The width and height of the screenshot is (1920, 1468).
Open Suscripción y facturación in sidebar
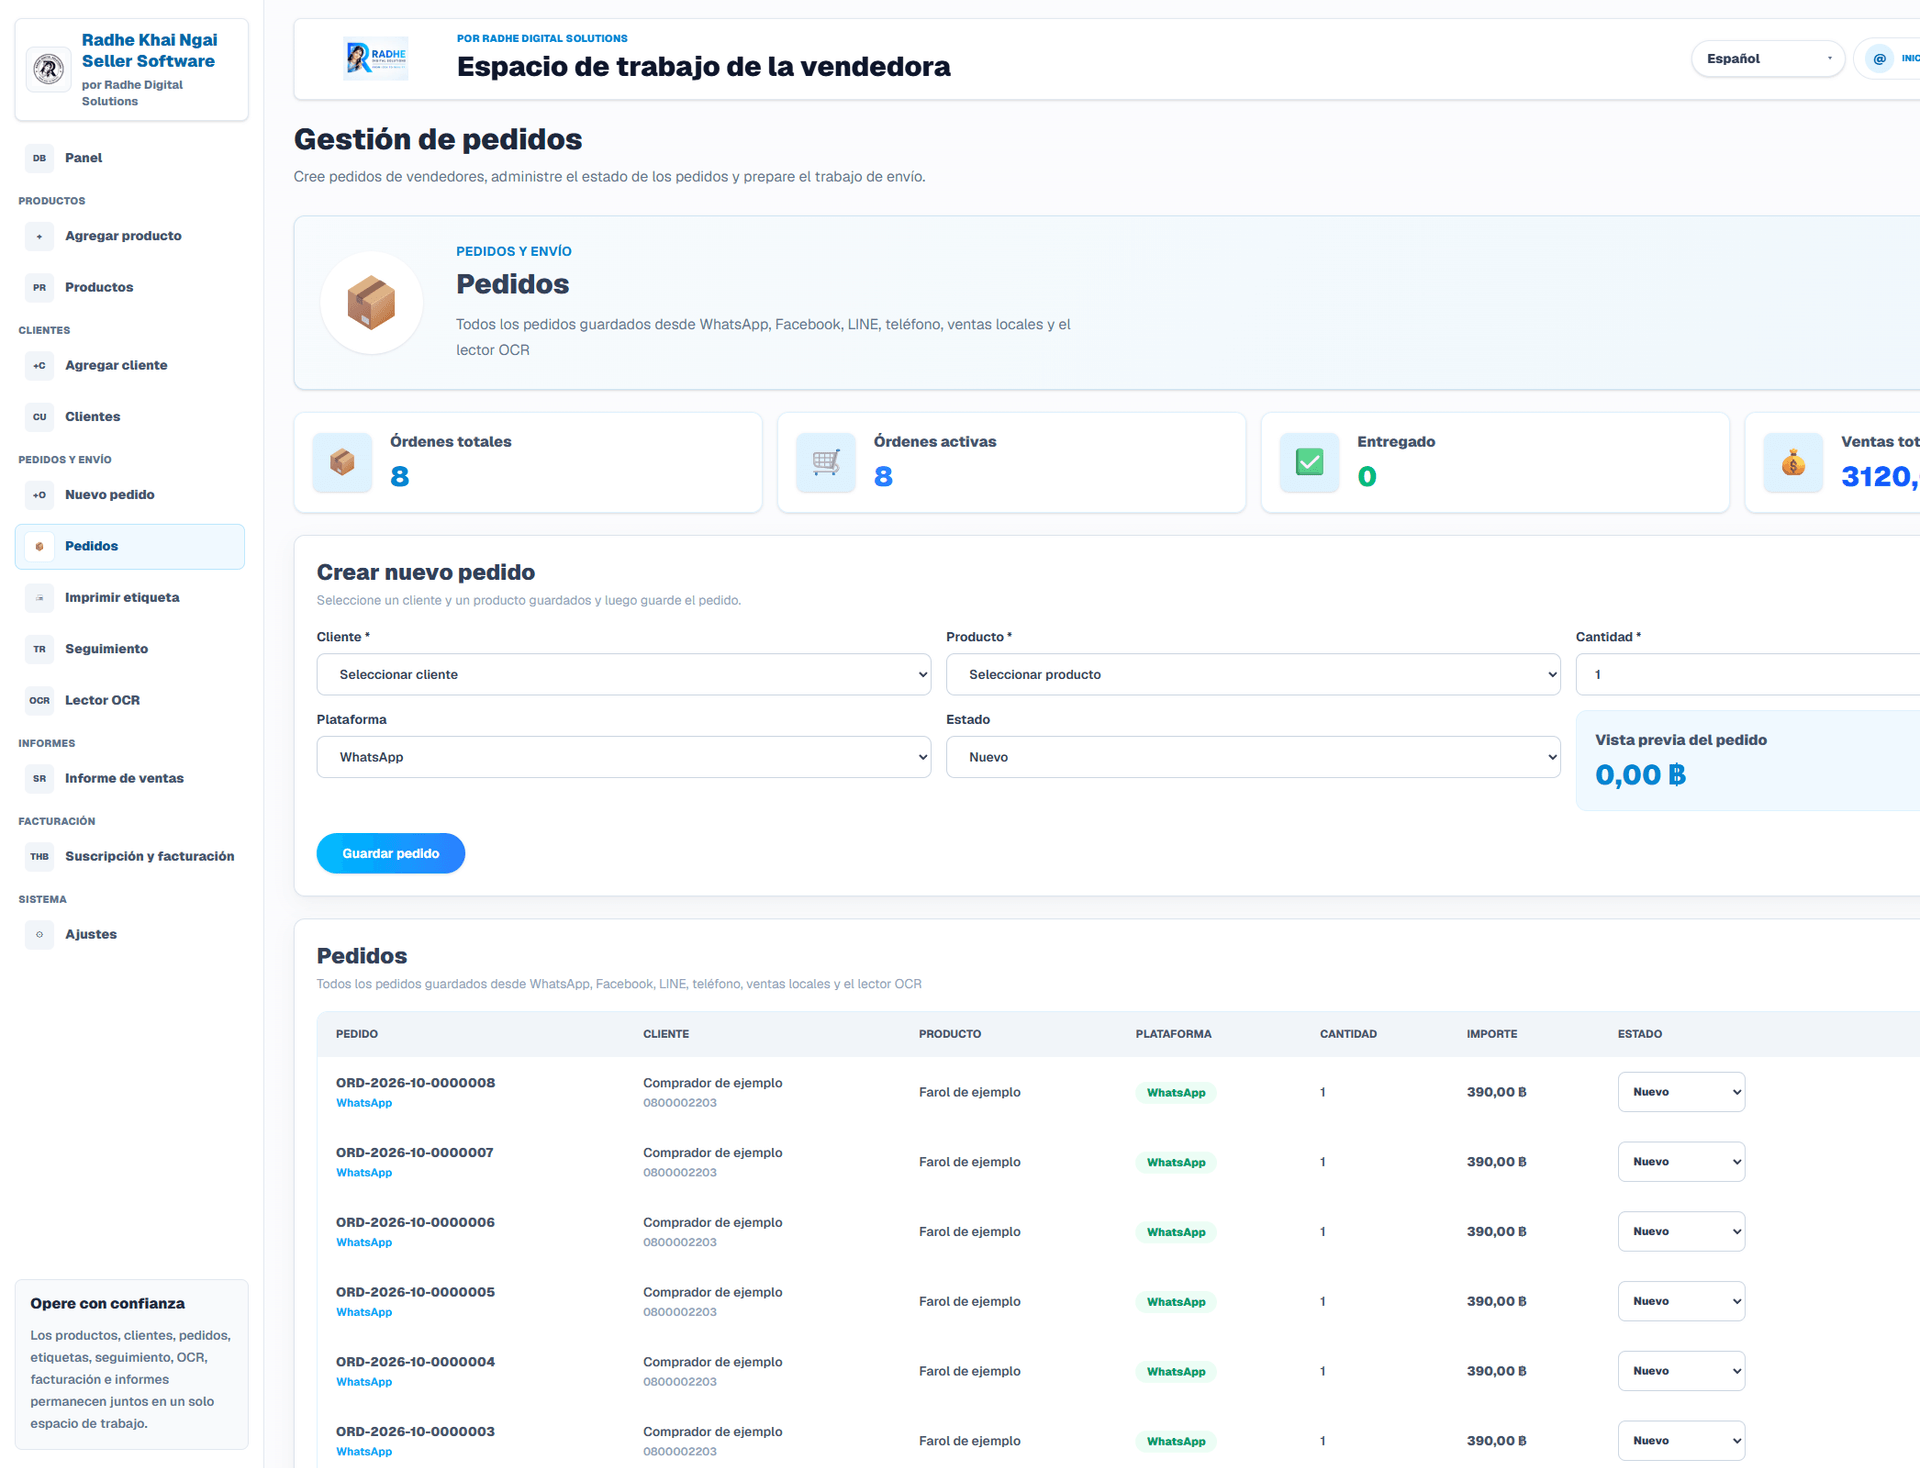click(130, 856)
